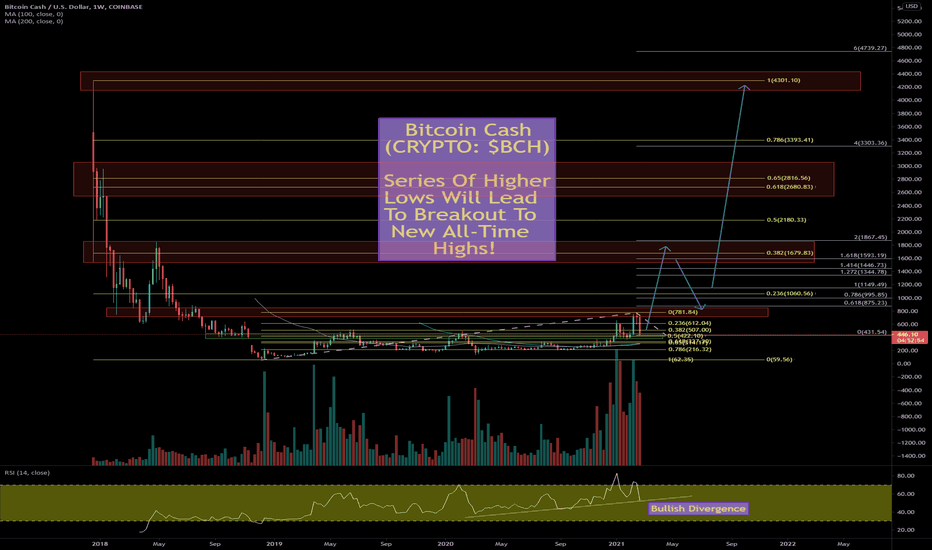Click 5200.00 on the price axis
The height and width of the screenshot is (550, 932).
(x=909, y=21)
